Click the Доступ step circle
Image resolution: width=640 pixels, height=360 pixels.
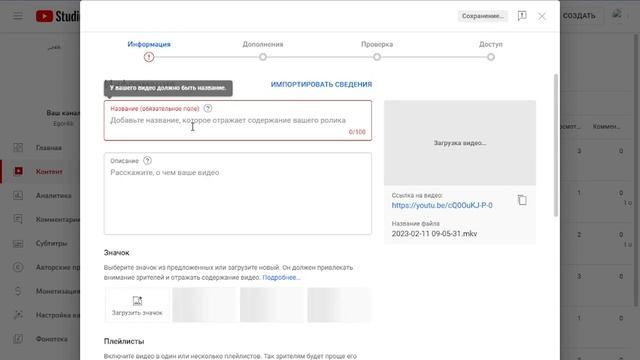coord(491,57)
